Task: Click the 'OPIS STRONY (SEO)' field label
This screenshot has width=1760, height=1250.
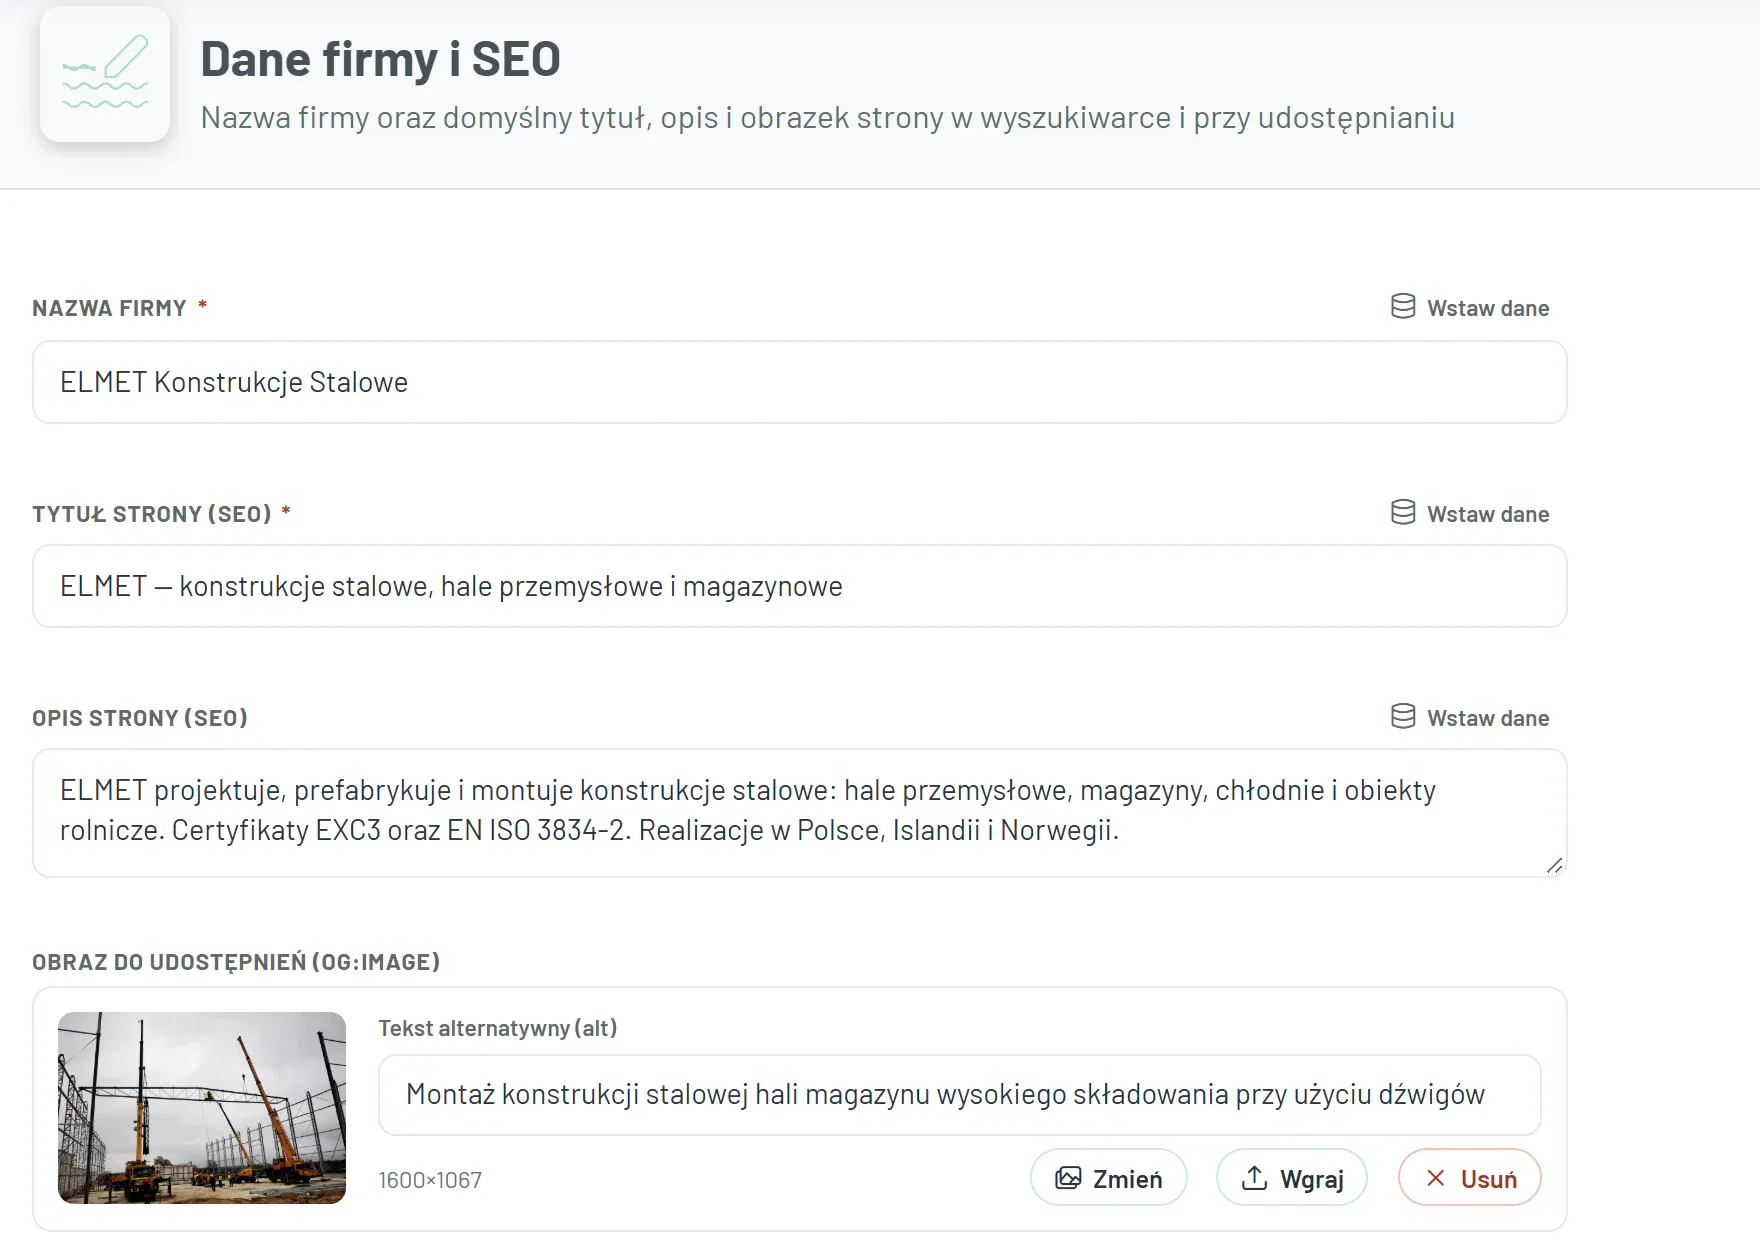Action: tap(140, 718)
